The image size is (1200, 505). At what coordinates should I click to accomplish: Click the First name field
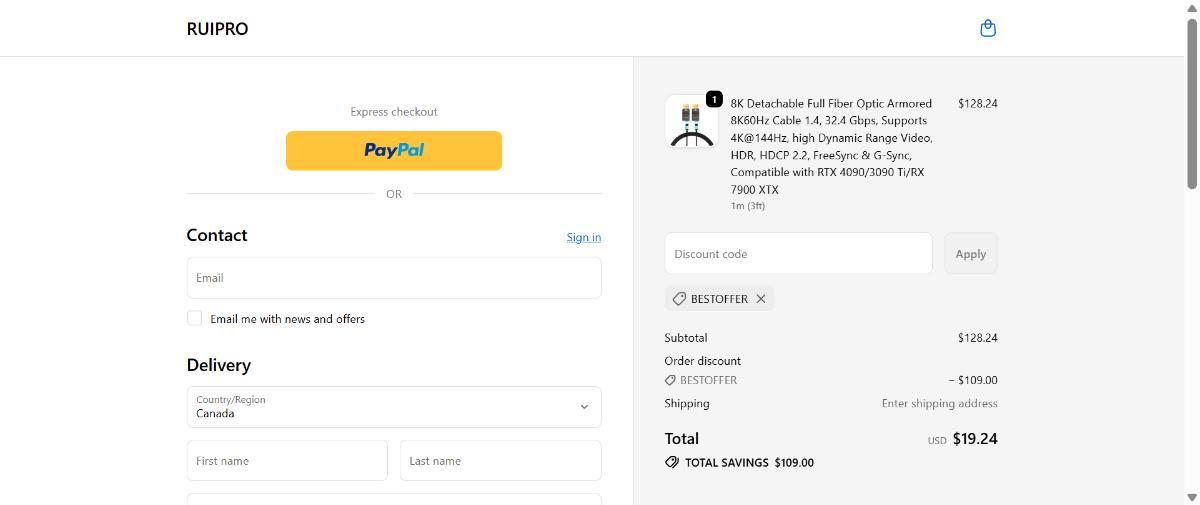pyautogui.click(x=287, y=461)
